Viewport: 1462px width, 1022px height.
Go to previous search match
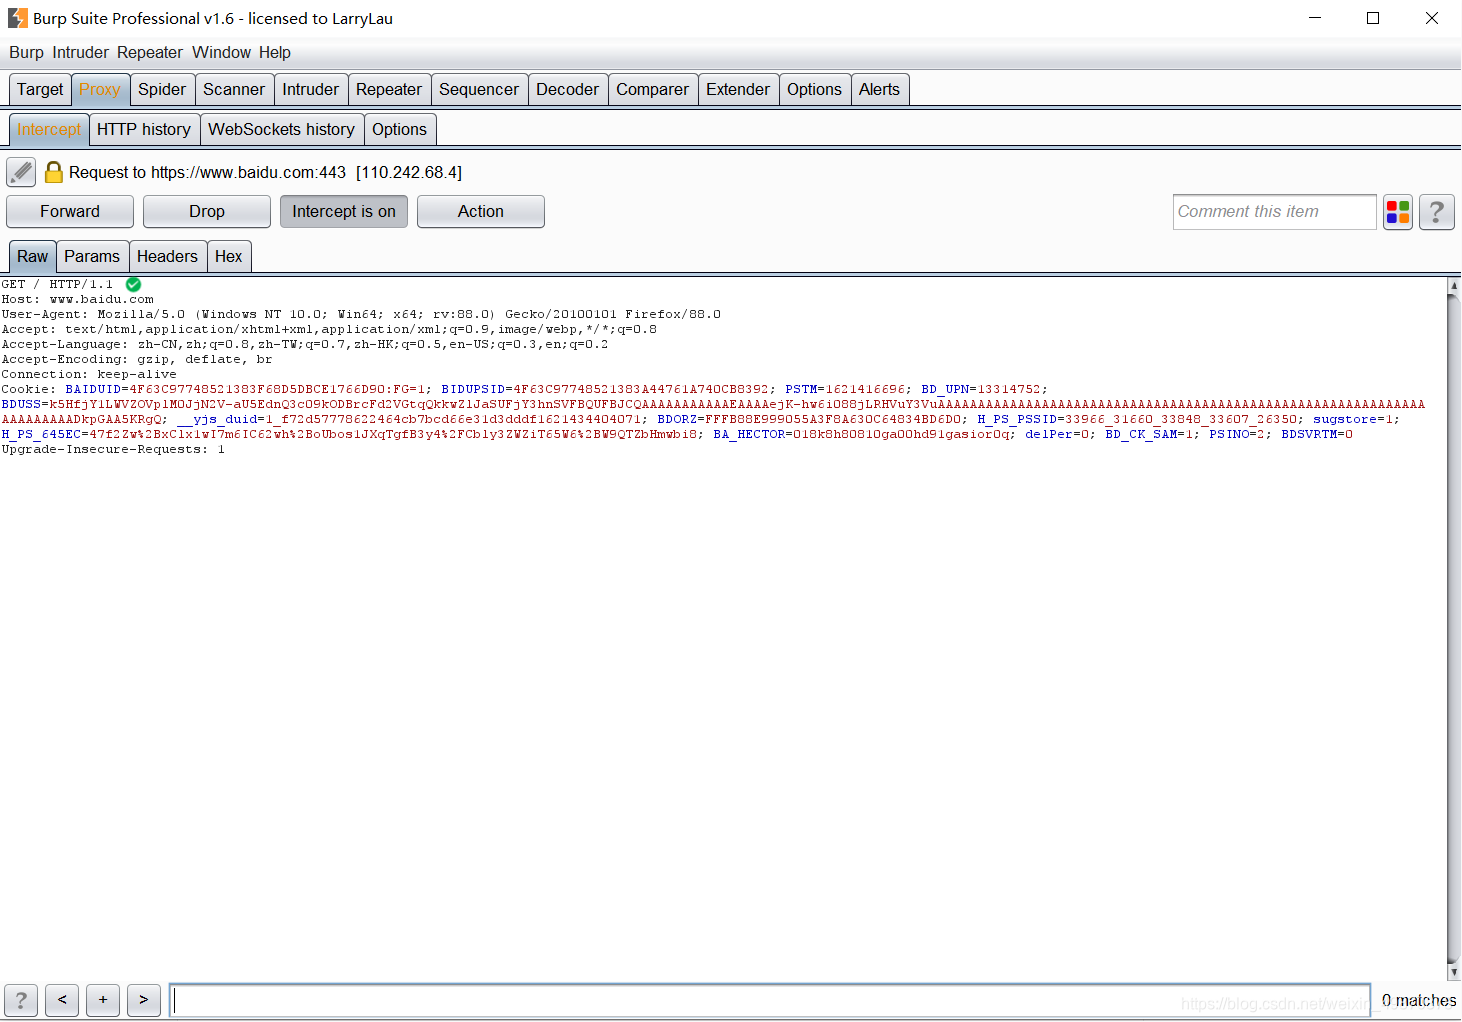tap(62, 1000)
